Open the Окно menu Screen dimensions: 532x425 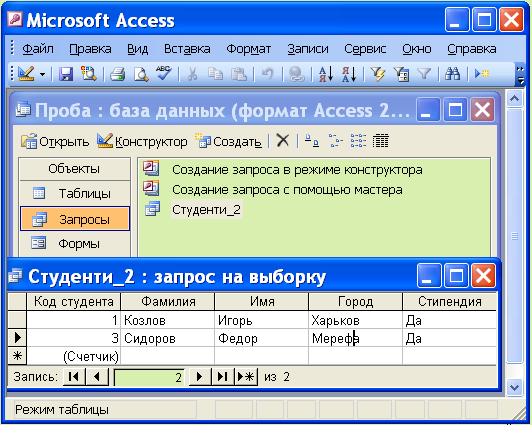417,49
